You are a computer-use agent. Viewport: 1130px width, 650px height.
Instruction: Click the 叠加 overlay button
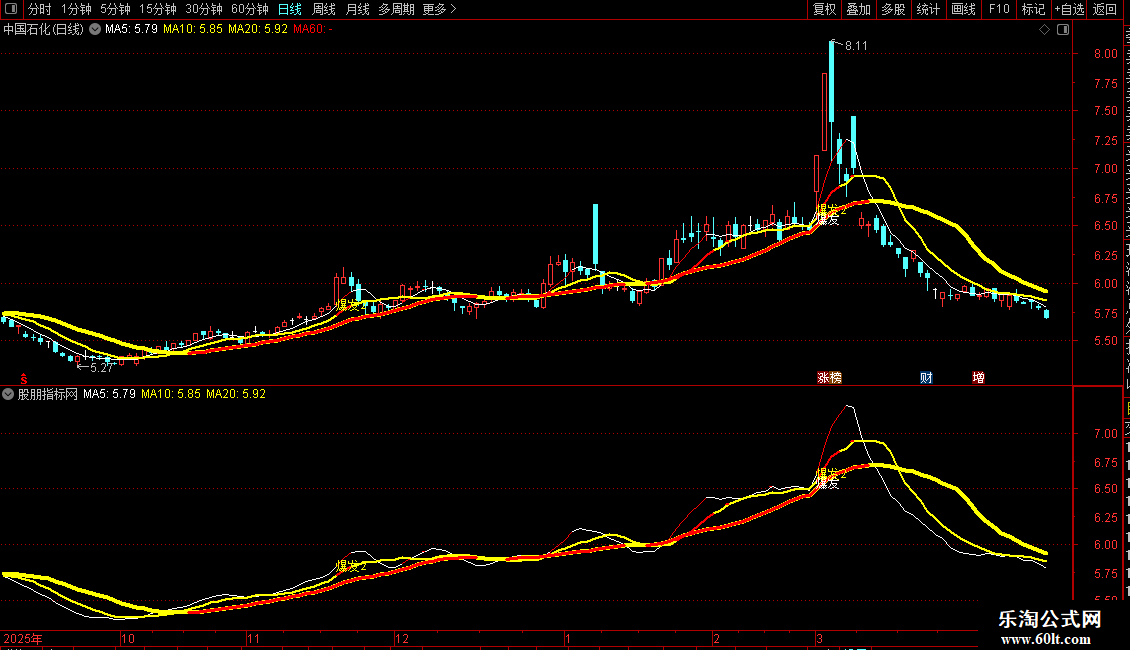coord(858,9)
